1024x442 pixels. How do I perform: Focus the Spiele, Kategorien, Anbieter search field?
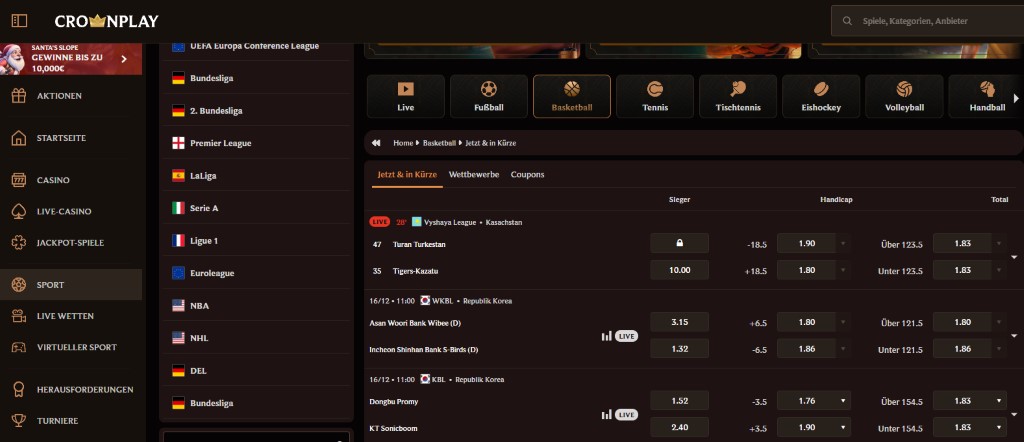[930, 20]
